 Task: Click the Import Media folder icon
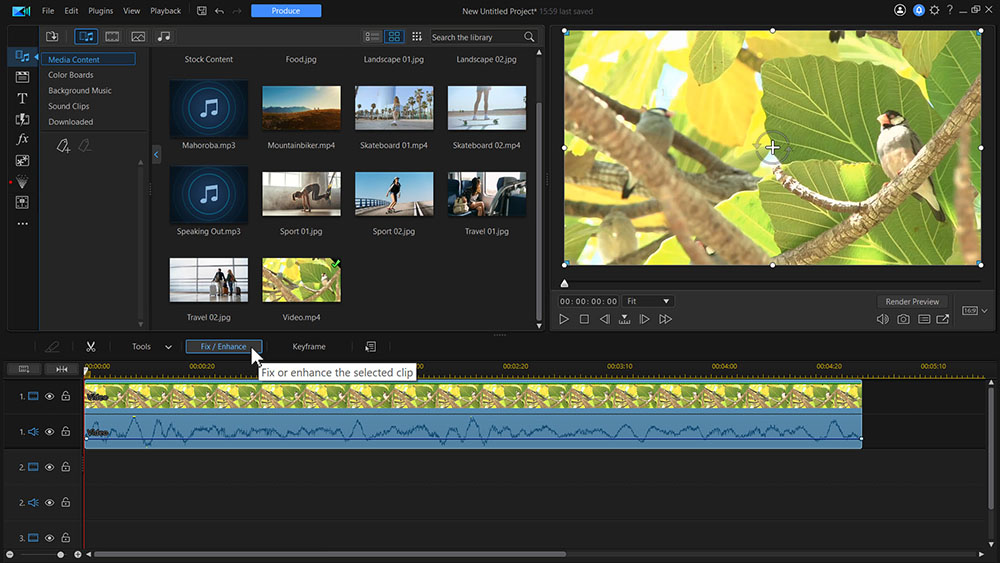click(52, 37)
